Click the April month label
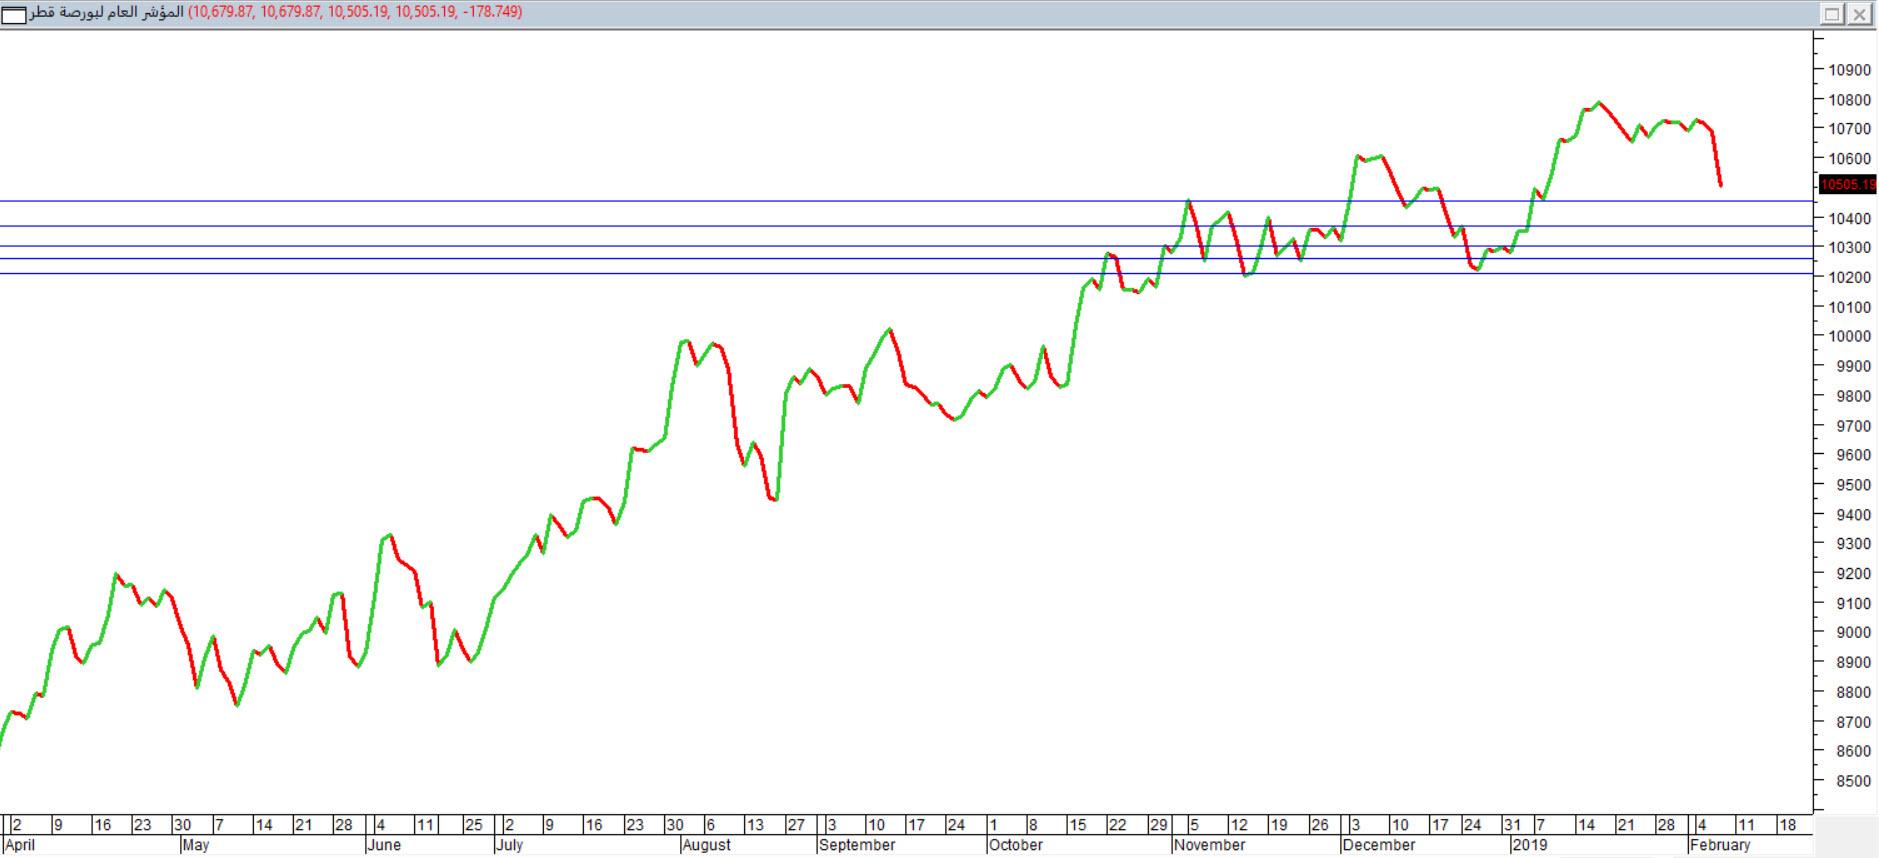Image resolution: width=1879 pixels, height=858 pixels. click(19, 846)
